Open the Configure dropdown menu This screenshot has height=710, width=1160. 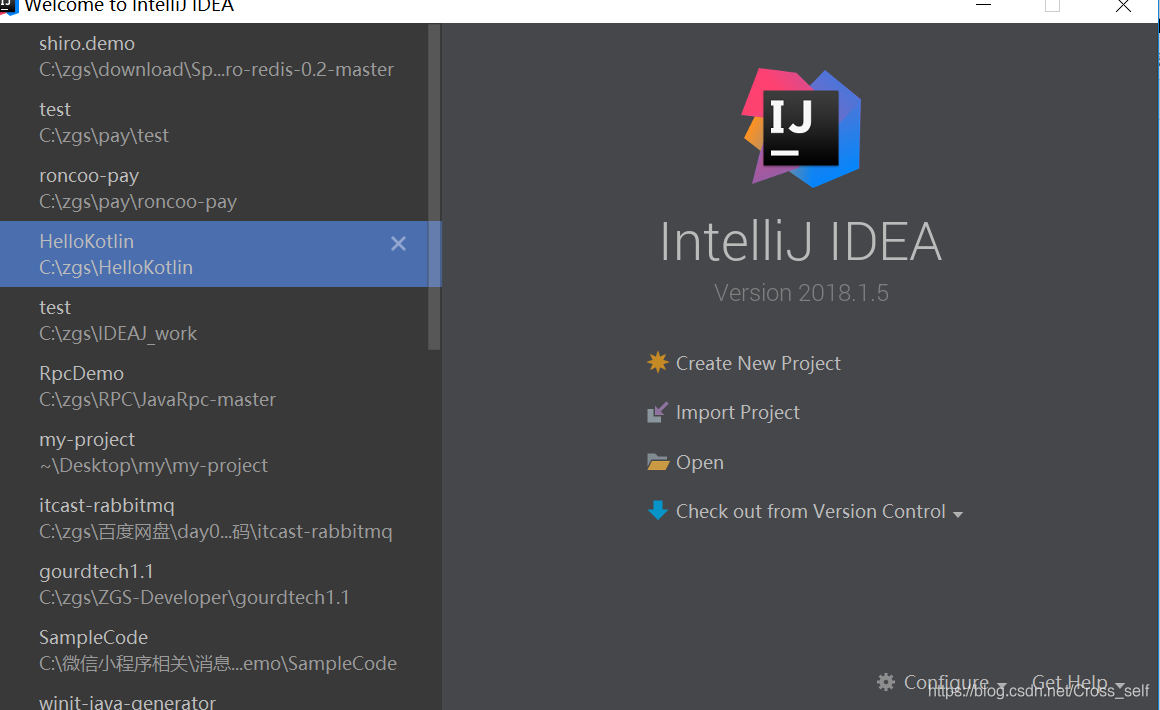coord(954,682)
